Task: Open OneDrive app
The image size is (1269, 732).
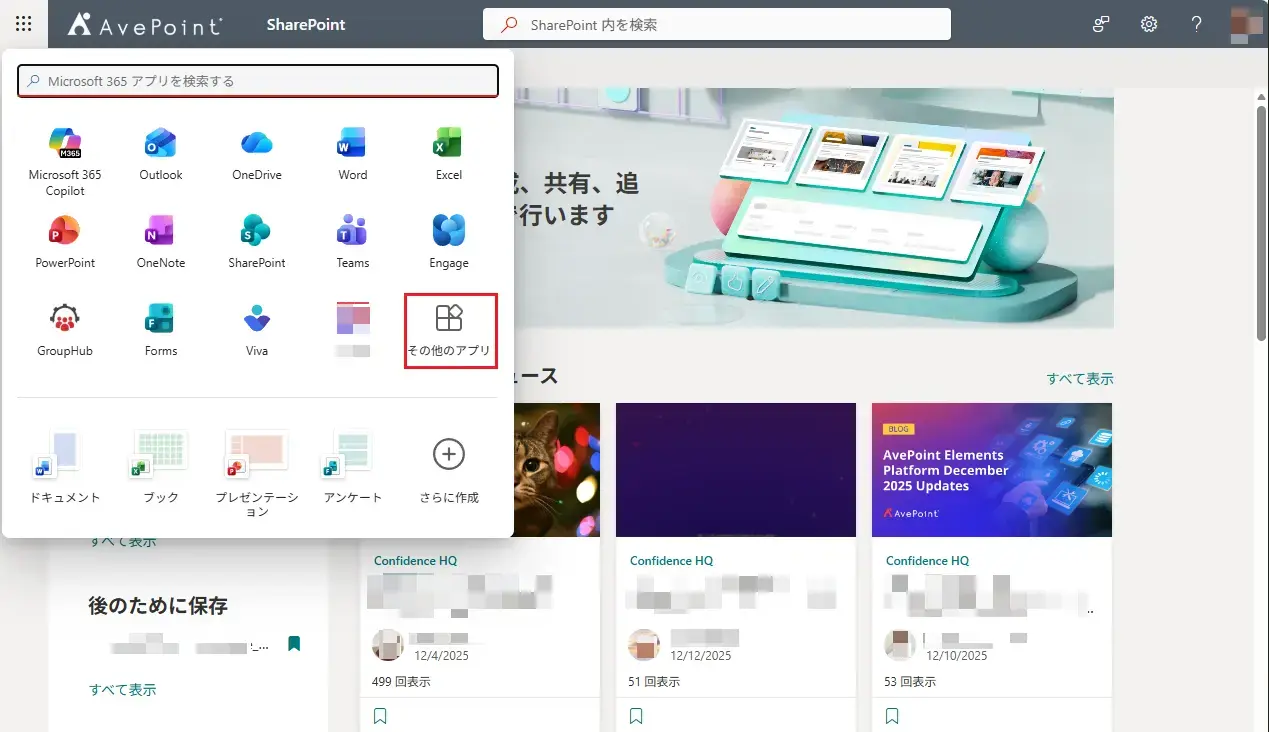Action: tap(257, 154)
